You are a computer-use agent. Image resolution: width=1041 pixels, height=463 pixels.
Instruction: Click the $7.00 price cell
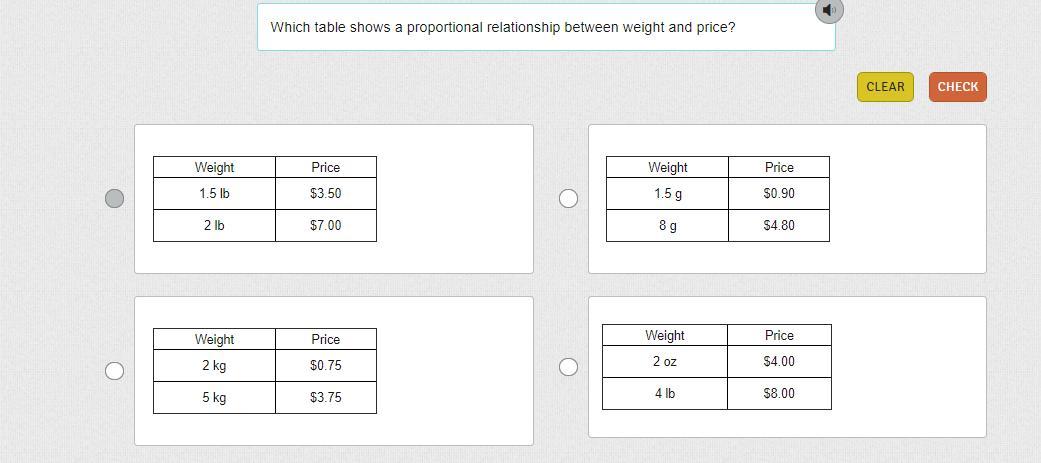(x=326, y=225)
